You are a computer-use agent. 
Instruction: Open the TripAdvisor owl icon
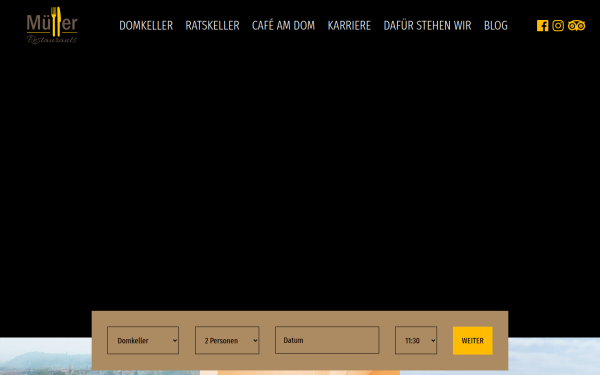click(x=576, y=26)
